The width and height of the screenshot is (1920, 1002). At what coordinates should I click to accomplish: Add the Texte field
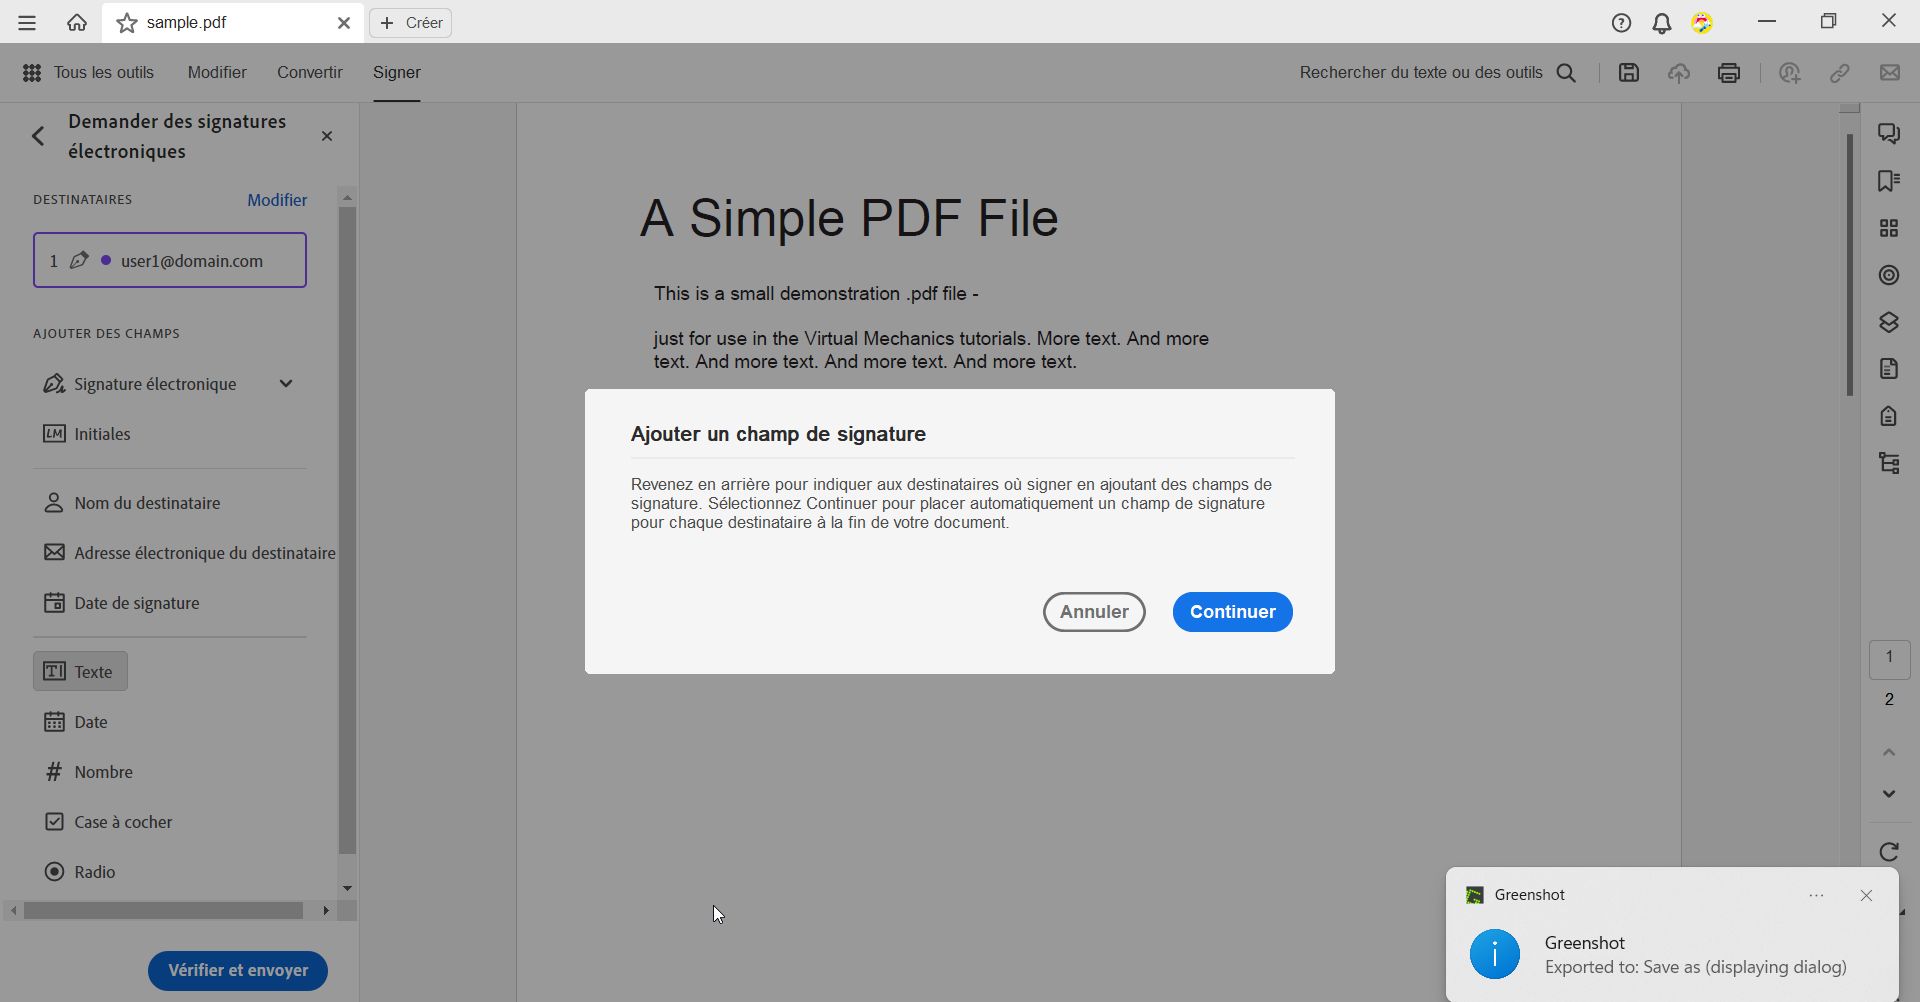(x=81, y=672)
